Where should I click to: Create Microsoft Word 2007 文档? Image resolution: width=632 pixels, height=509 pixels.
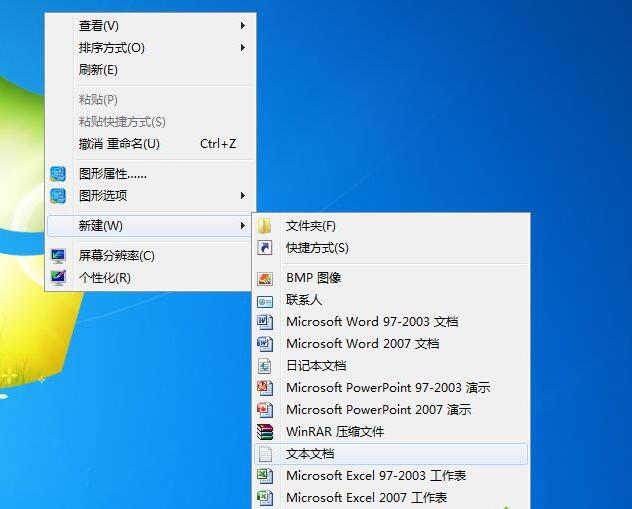pyautogui.click(x=391, y=344)
